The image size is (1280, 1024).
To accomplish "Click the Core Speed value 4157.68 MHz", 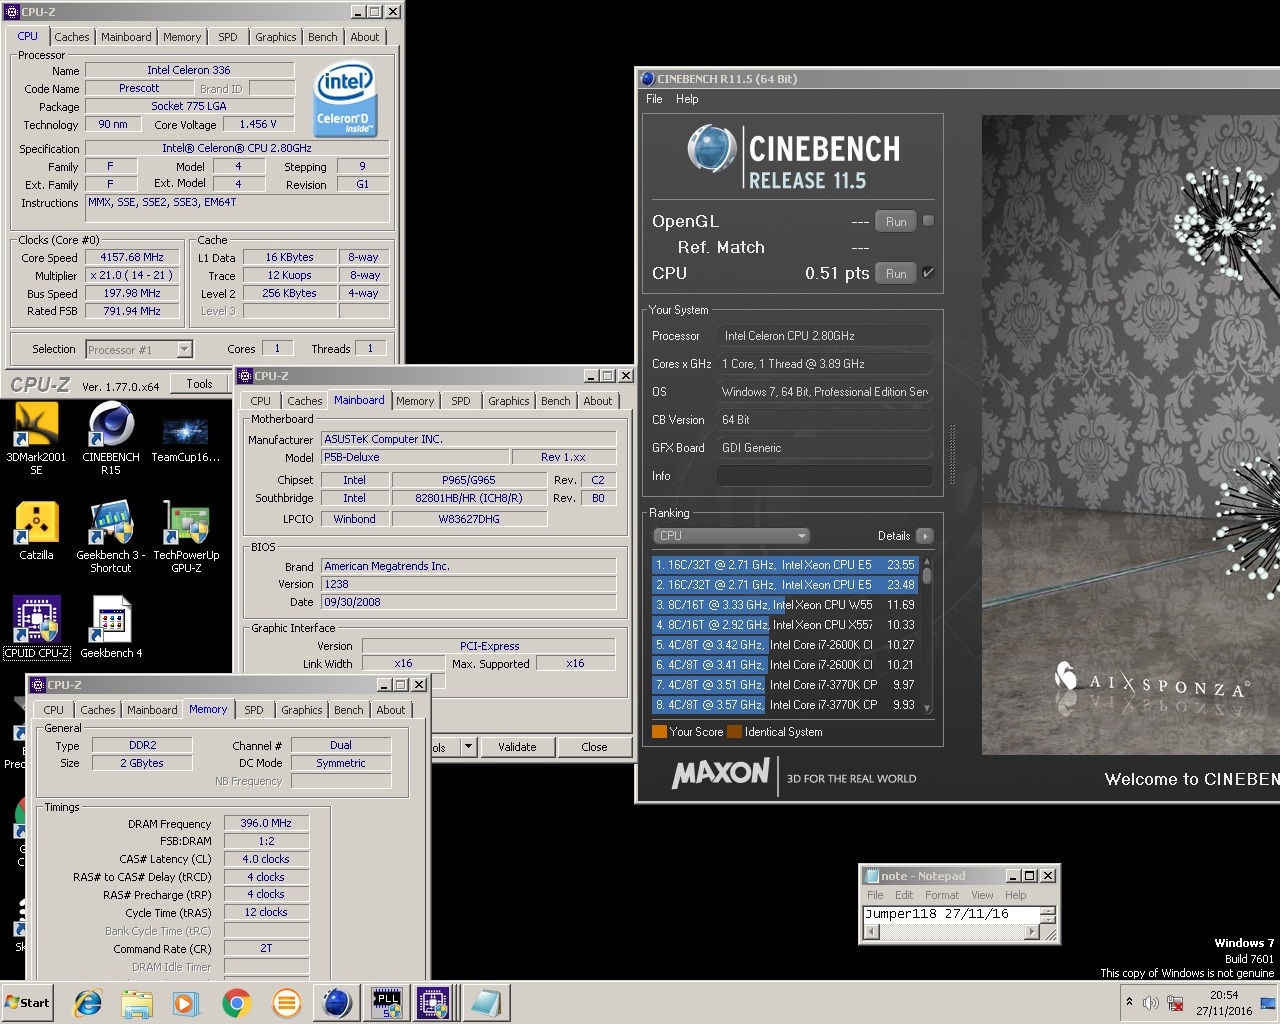I will click(132, 258).
